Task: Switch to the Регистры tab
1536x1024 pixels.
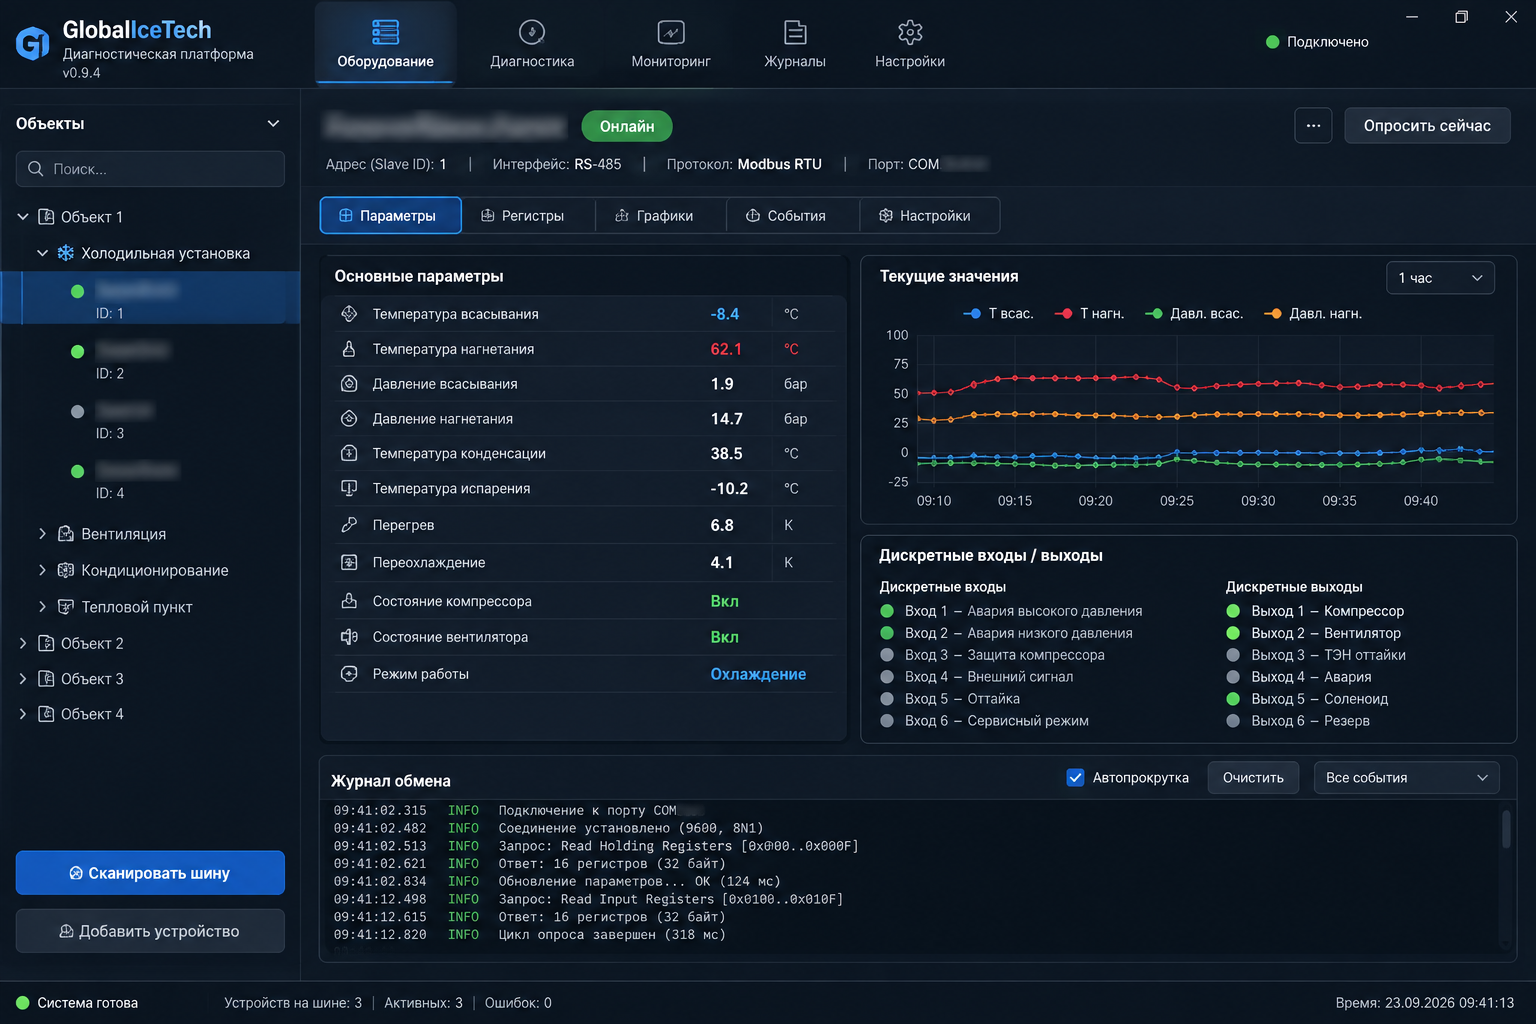Action: pos(528,215)
